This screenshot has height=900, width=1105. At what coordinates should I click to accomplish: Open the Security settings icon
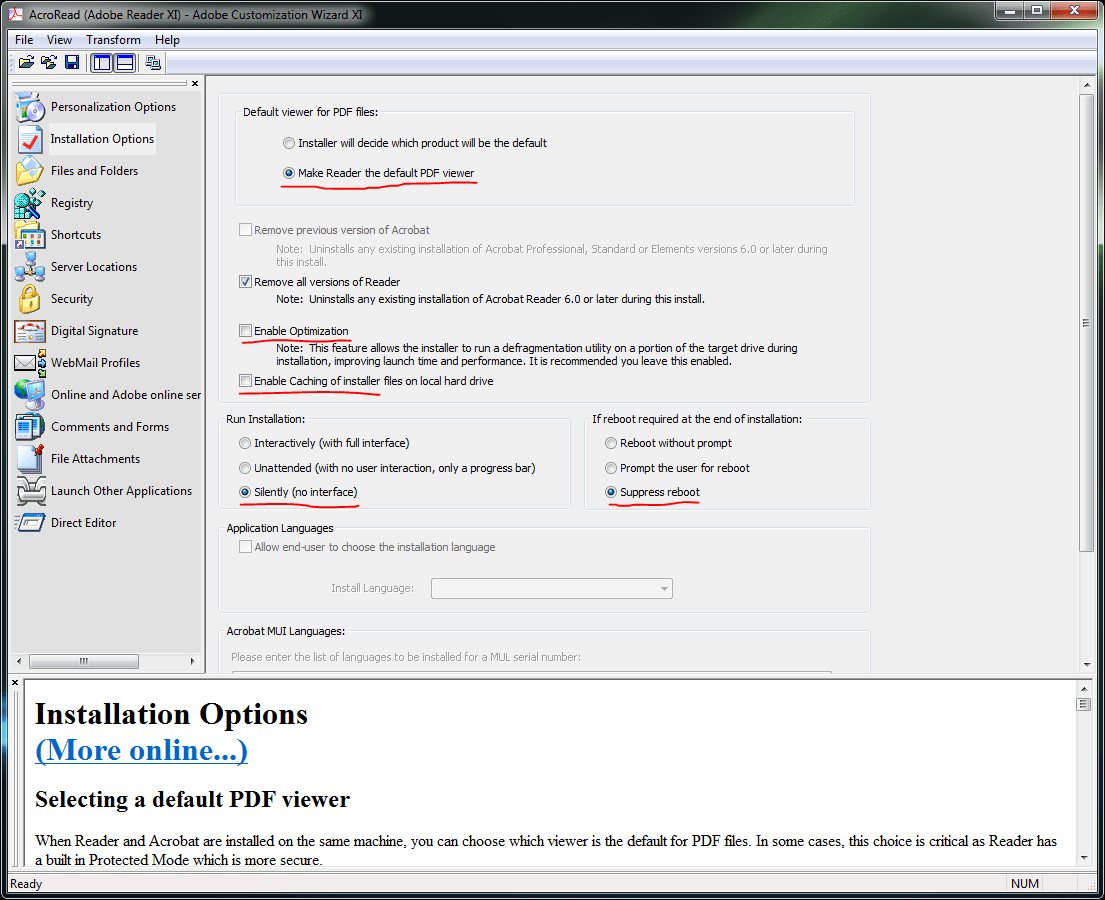pos(30,298)
